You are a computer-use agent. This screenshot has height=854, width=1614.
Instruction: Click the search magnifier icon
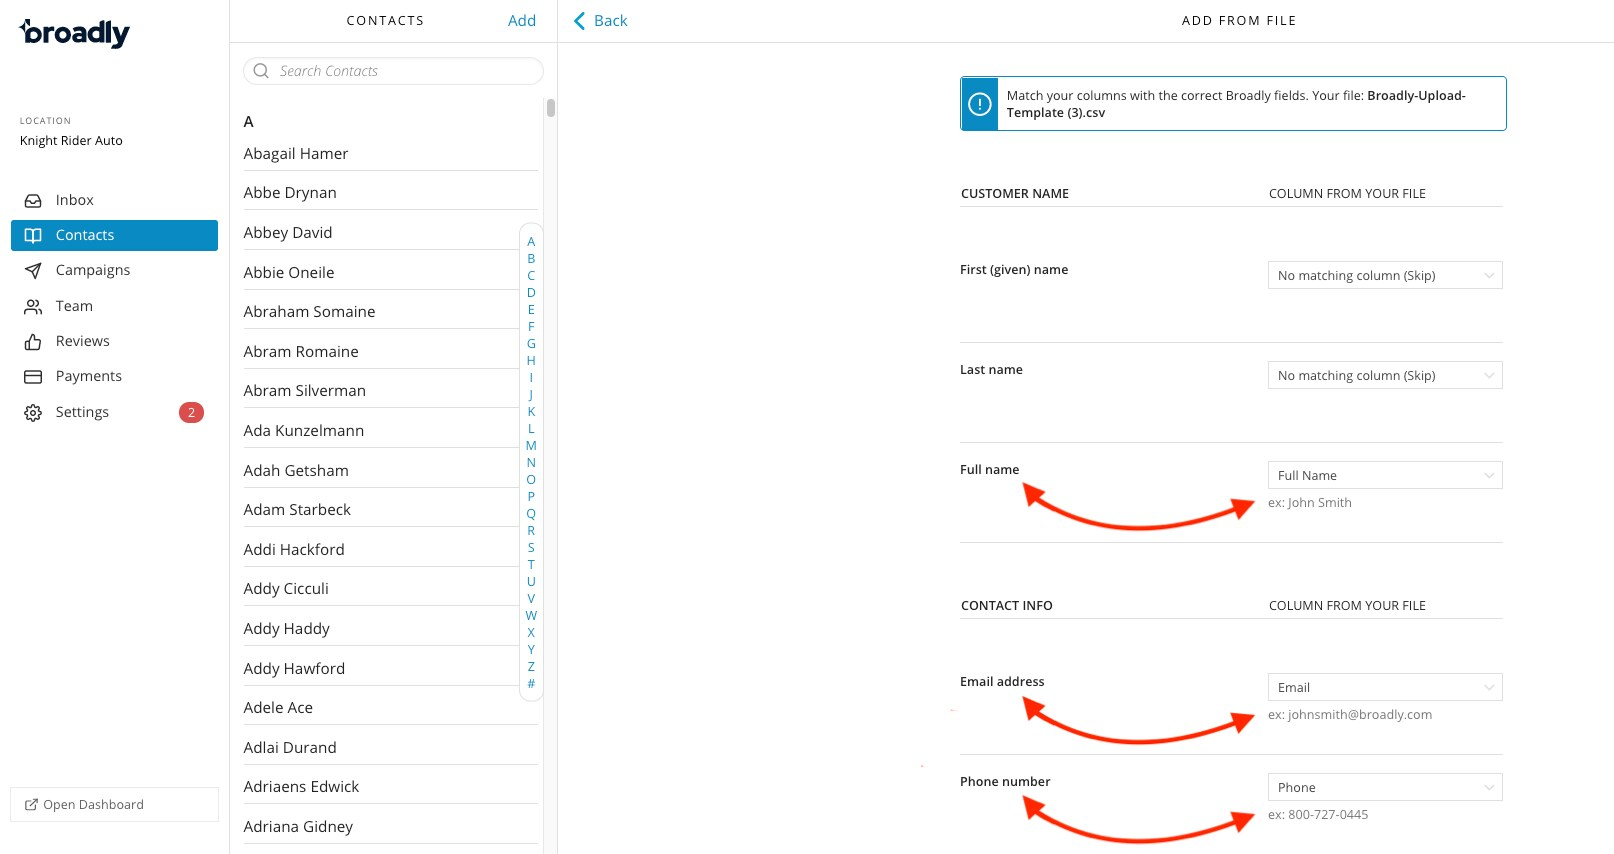261,71
